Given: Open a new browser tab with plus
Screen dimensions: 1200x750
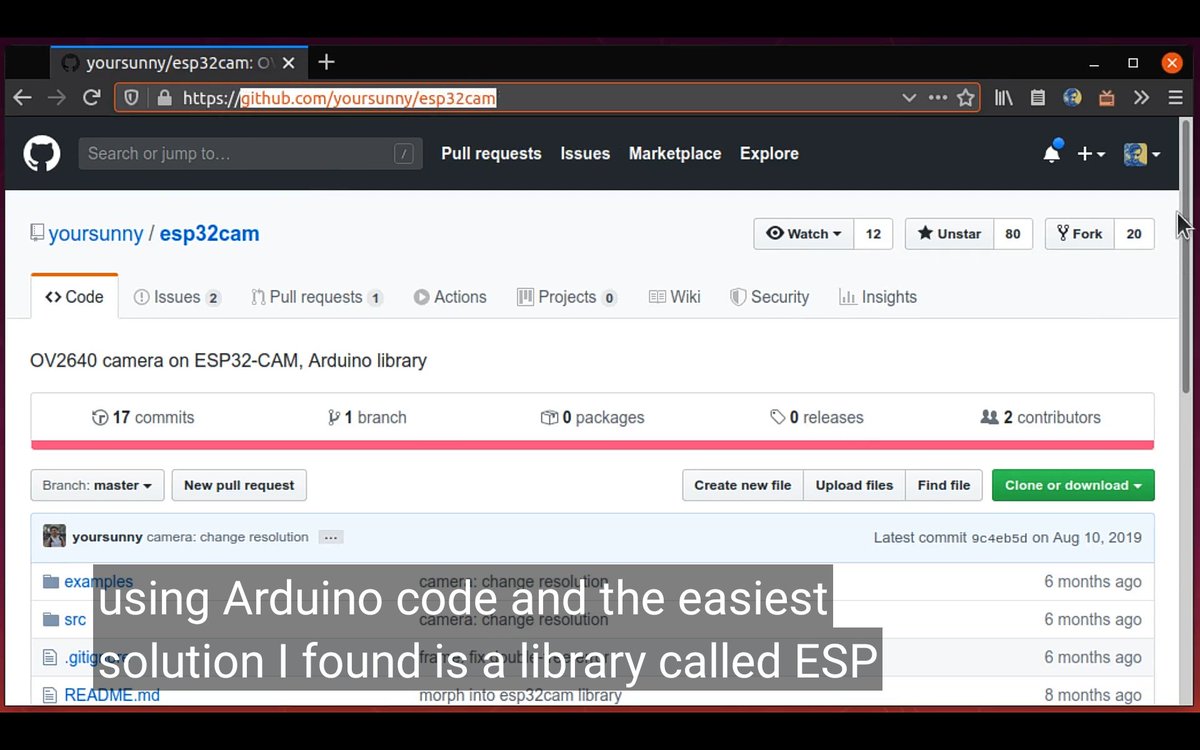Looking at the screenshot, I should 326,62.
